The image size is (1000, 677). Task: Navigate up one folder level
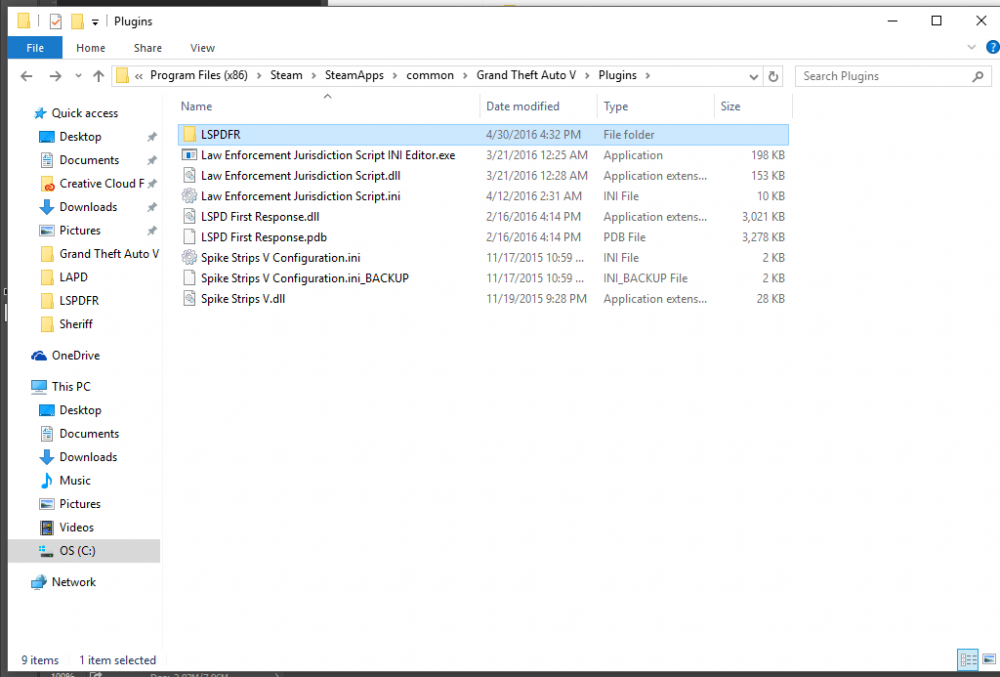(98, 76)
